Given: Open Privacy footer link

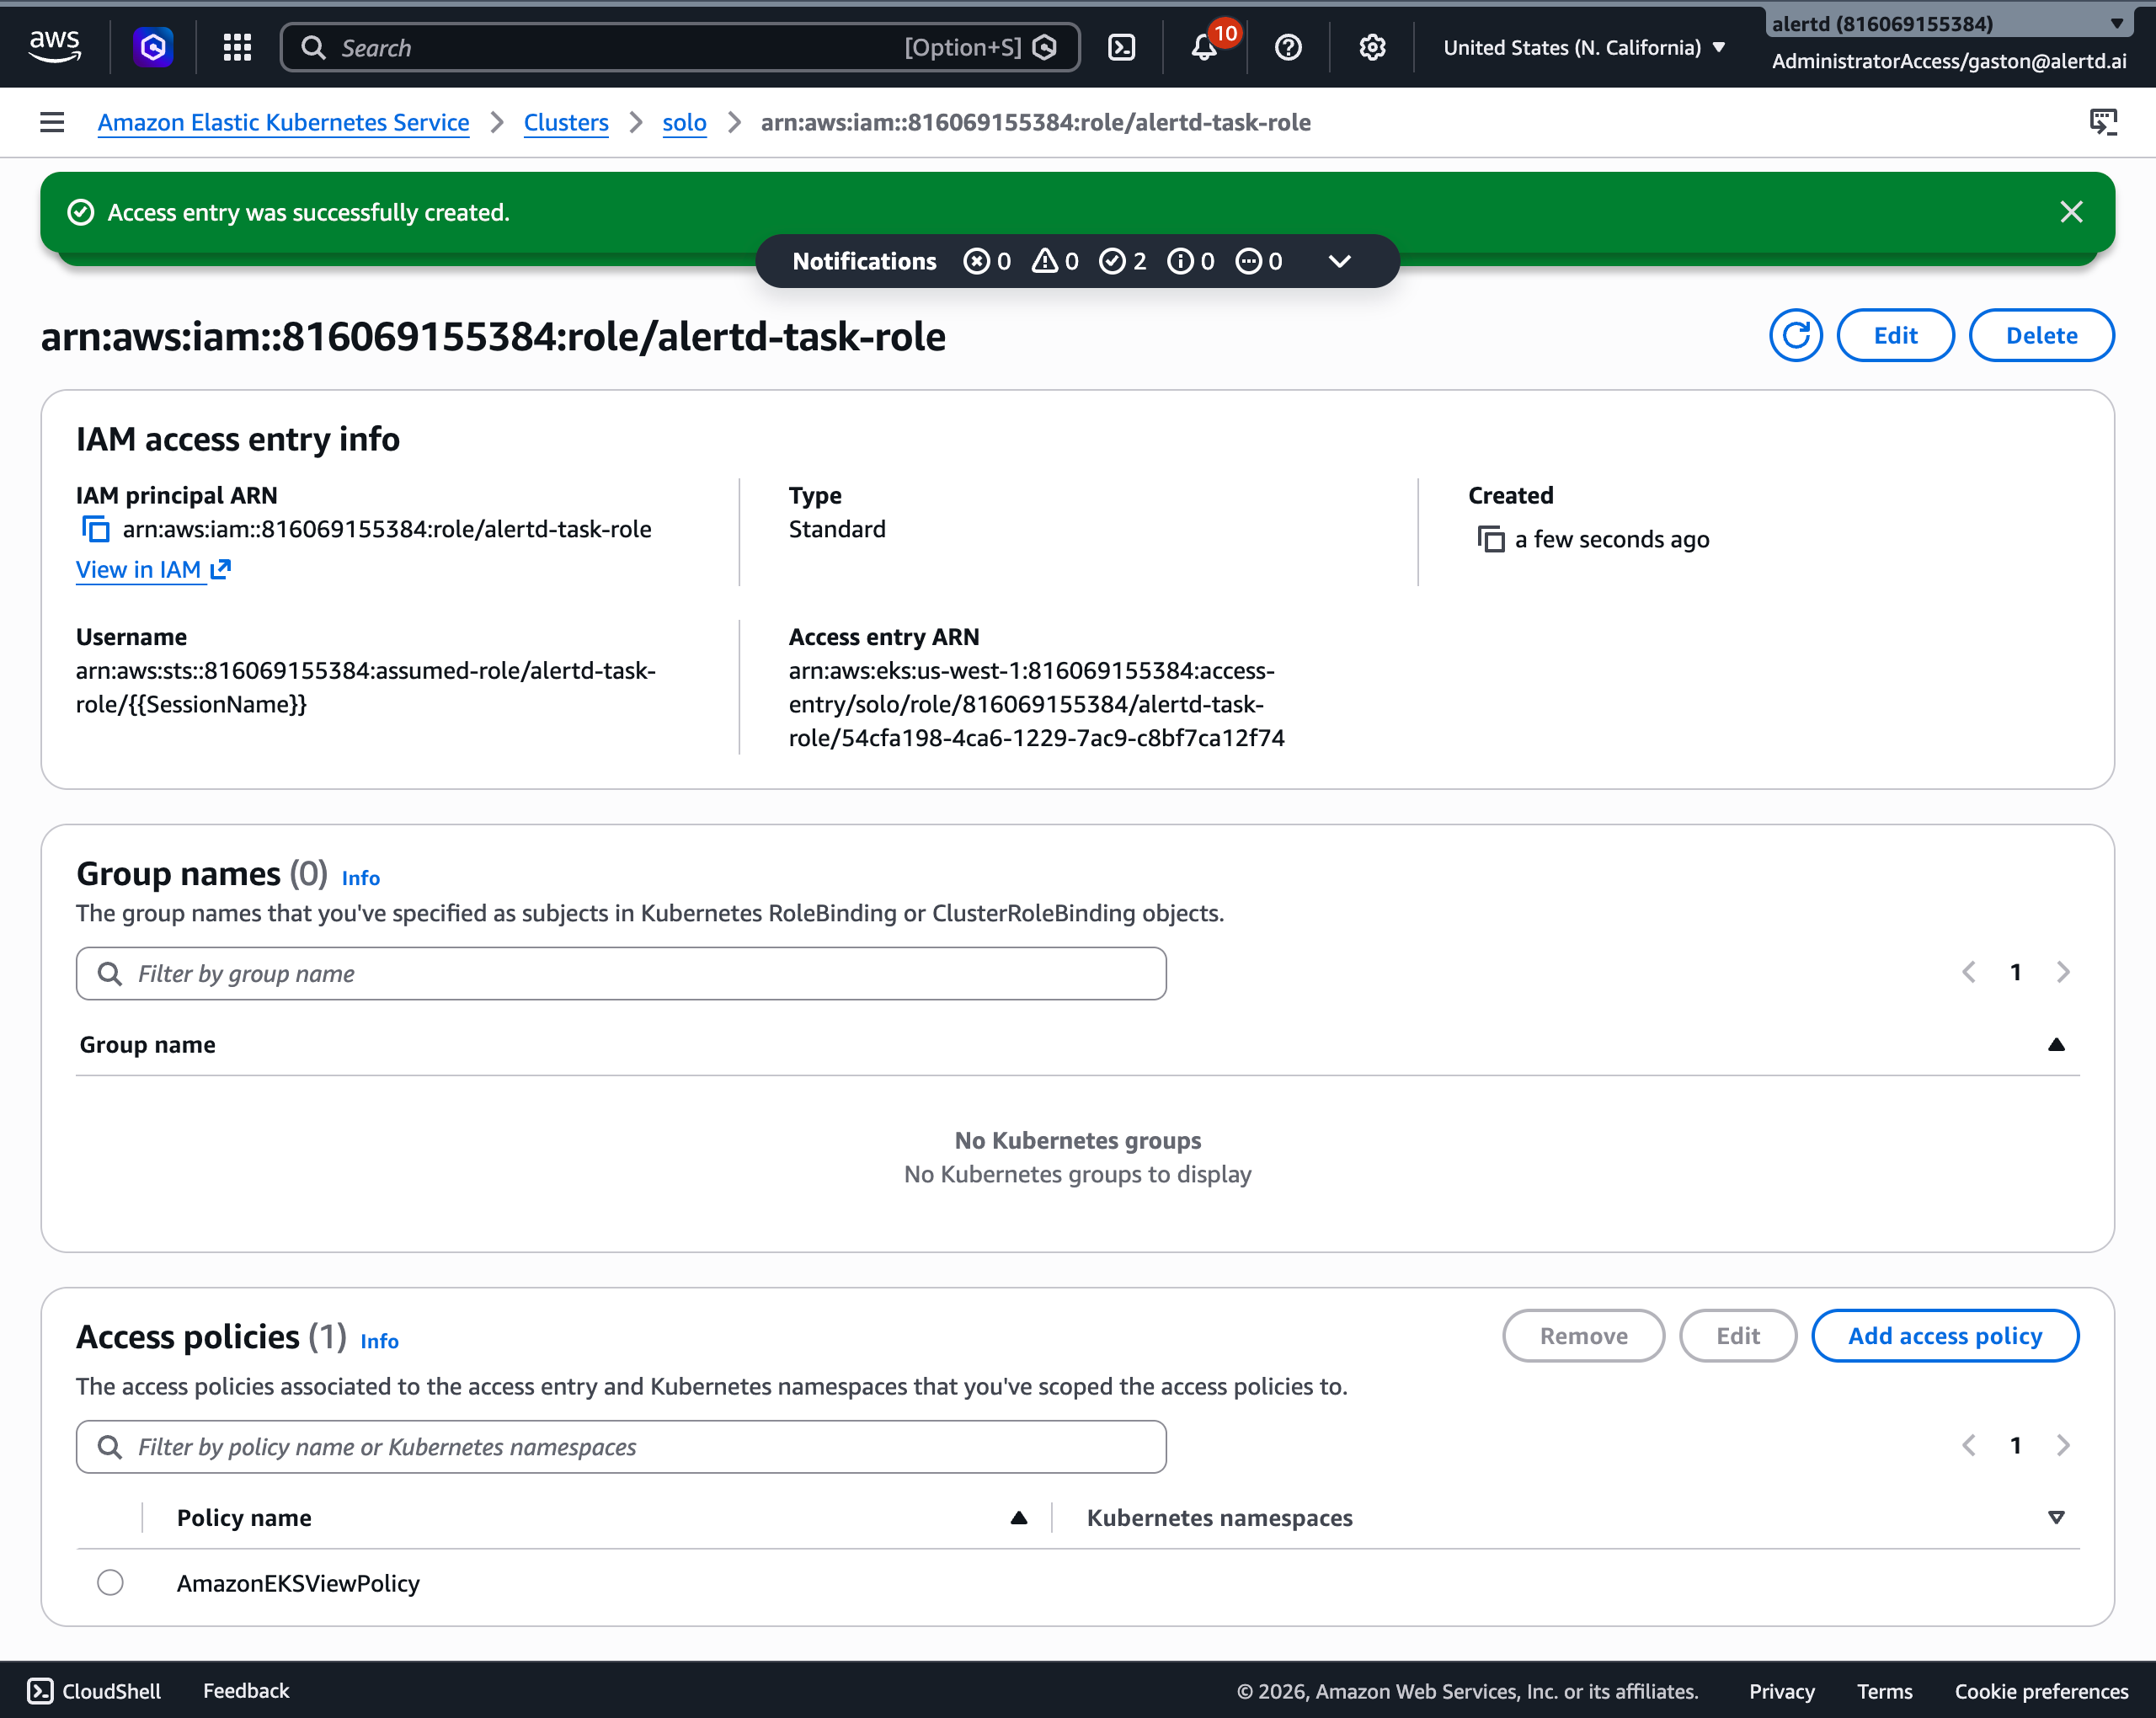Looking at the screenshot, I should pos(1781,1690).
